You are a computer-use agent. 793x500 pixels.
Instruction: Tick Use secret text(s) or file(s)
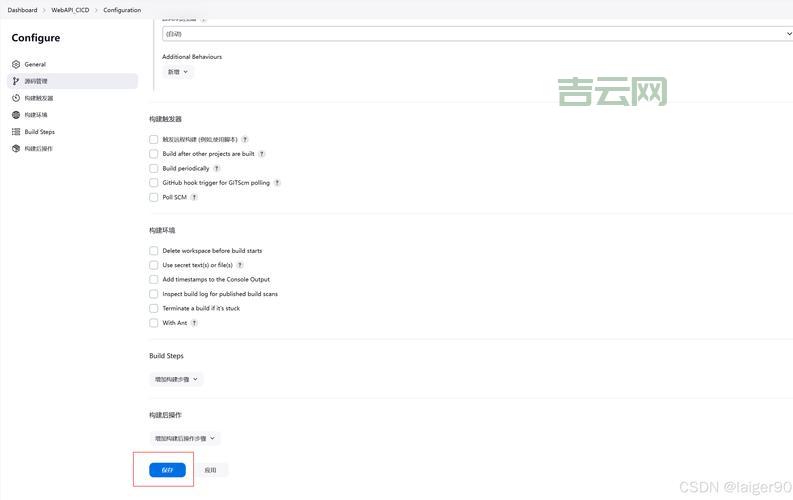[154, 265]
